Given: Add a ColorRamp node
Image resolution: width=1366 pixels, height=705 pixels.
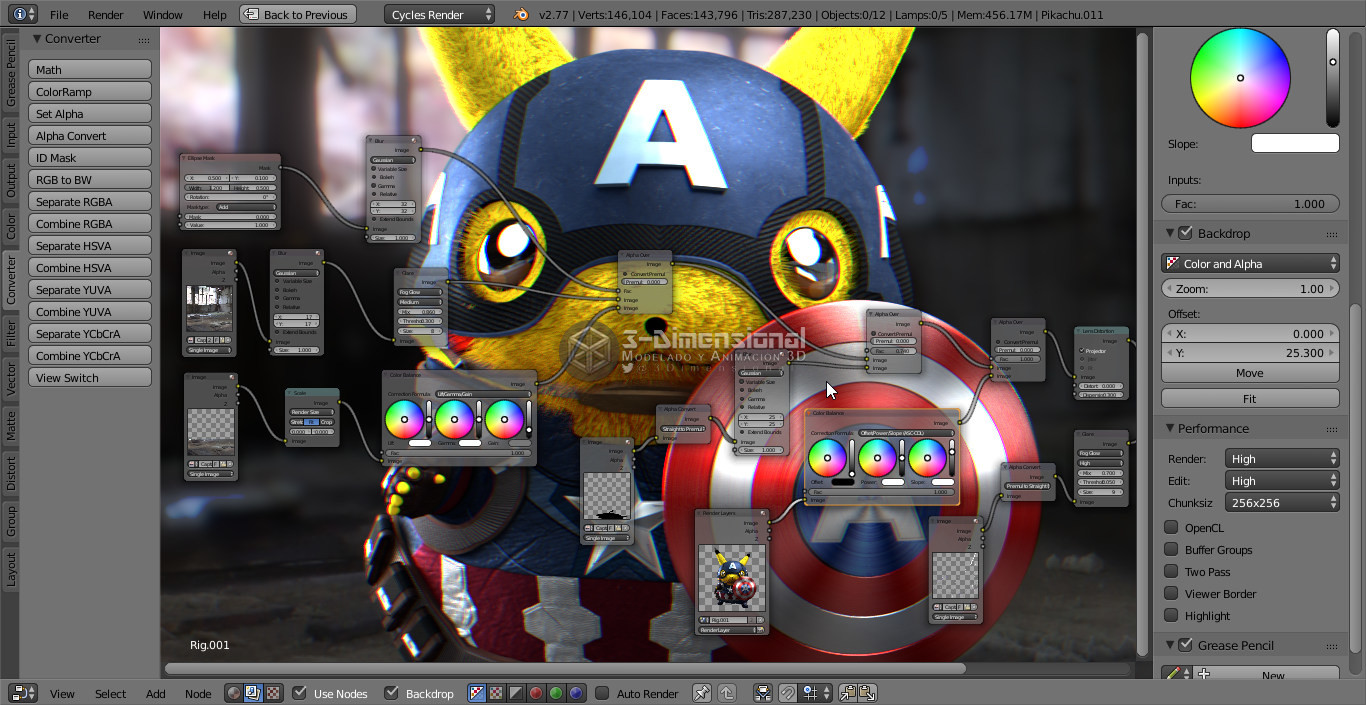Looking at the screenshot, I should pyautogui.click(x=90, y=91).
